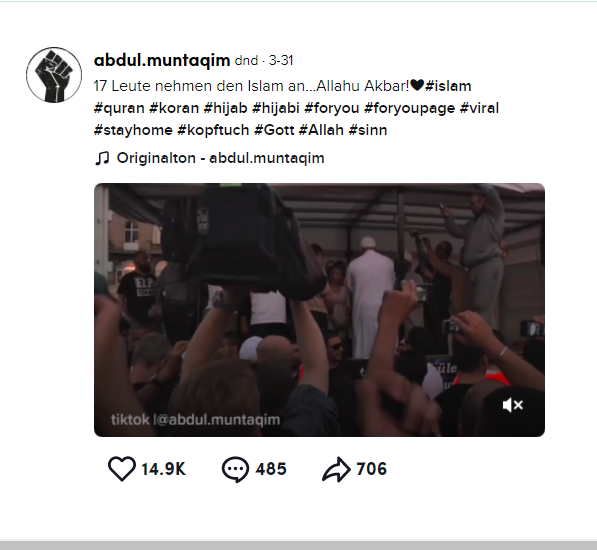Open the #quran hashtag
This screenshot has width=597, height=550.
[x=119, y=108]
